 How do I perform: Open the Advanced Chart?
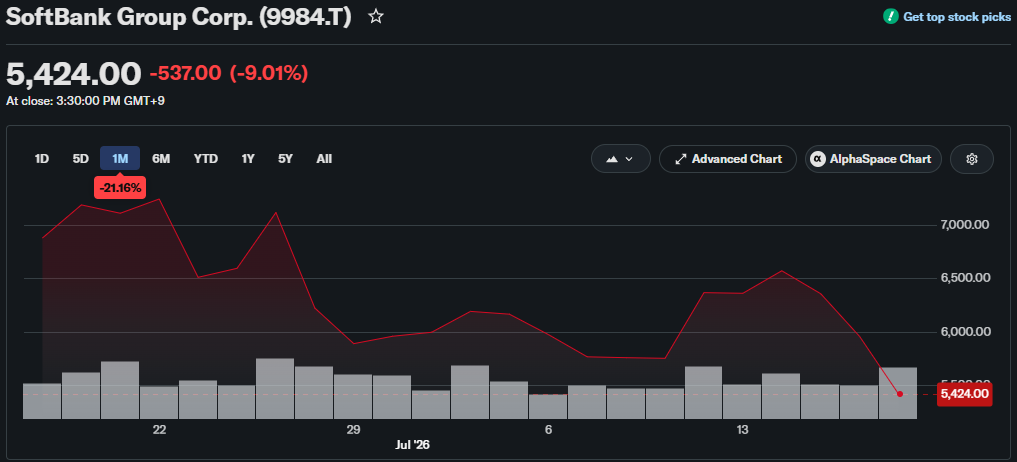click(728, 159)
